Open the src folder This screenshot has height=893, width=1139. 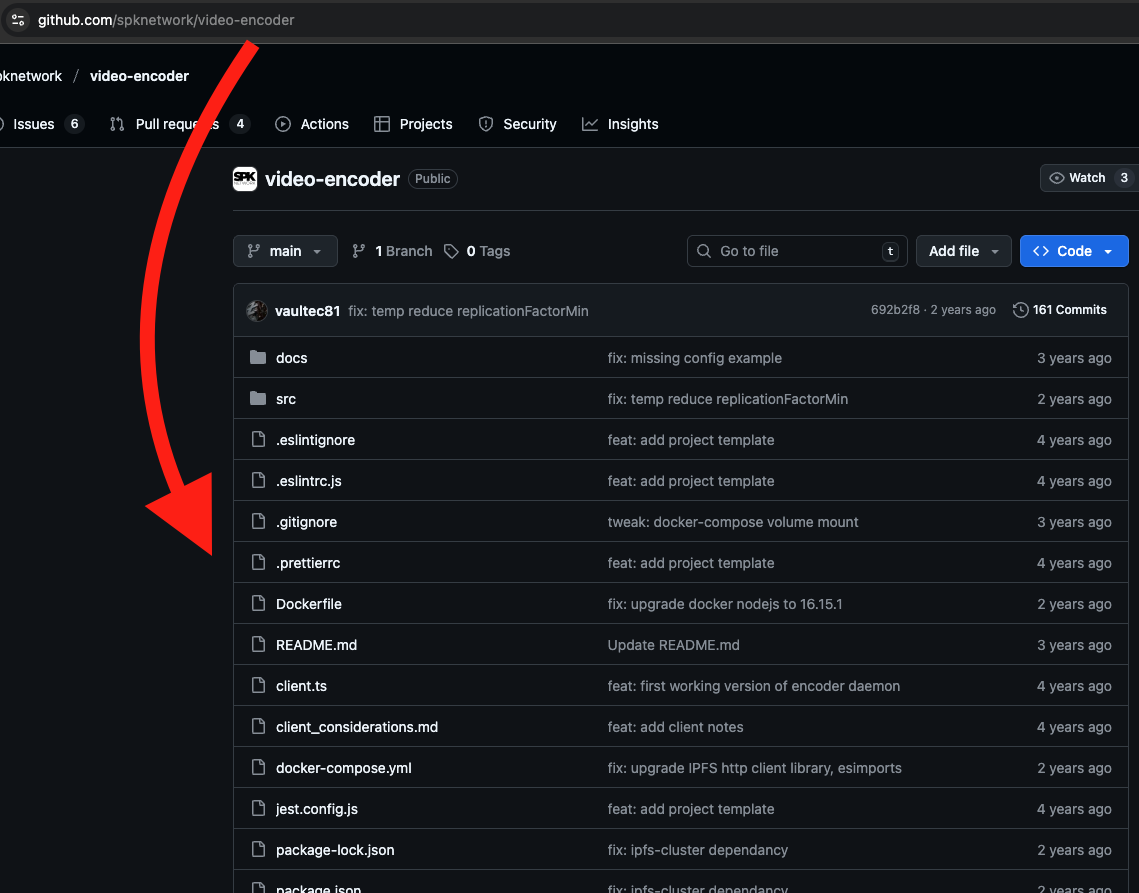(x=286, y=399)
